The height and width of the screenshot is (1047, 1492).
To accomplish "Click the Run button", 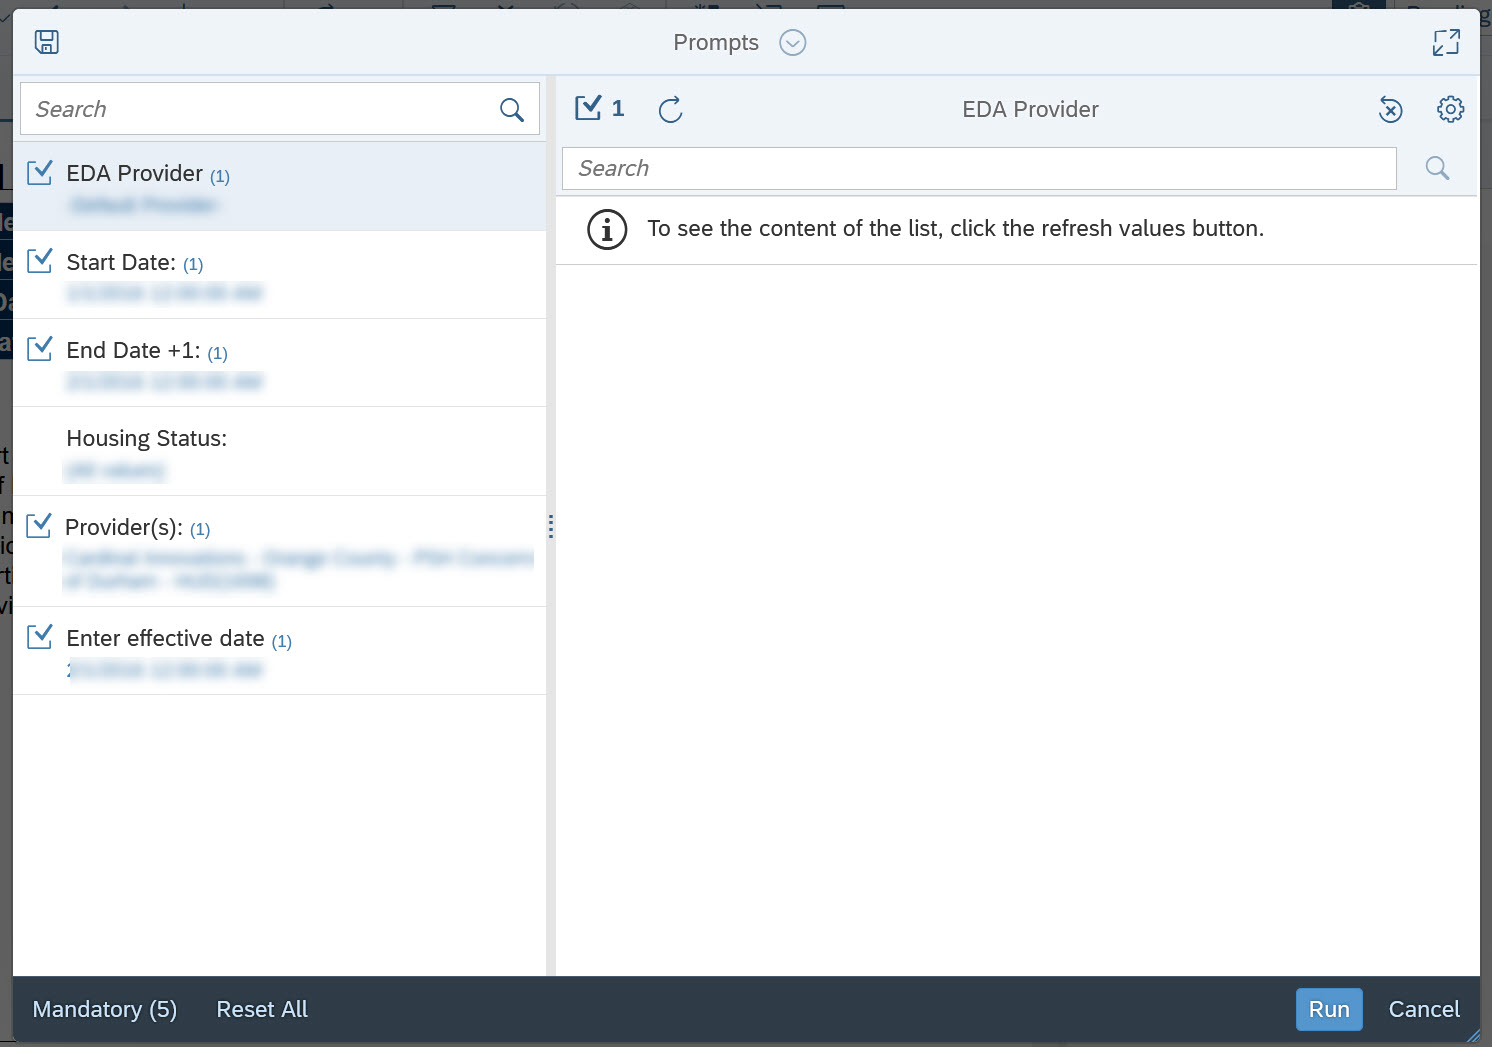I will point(1329,1010).
